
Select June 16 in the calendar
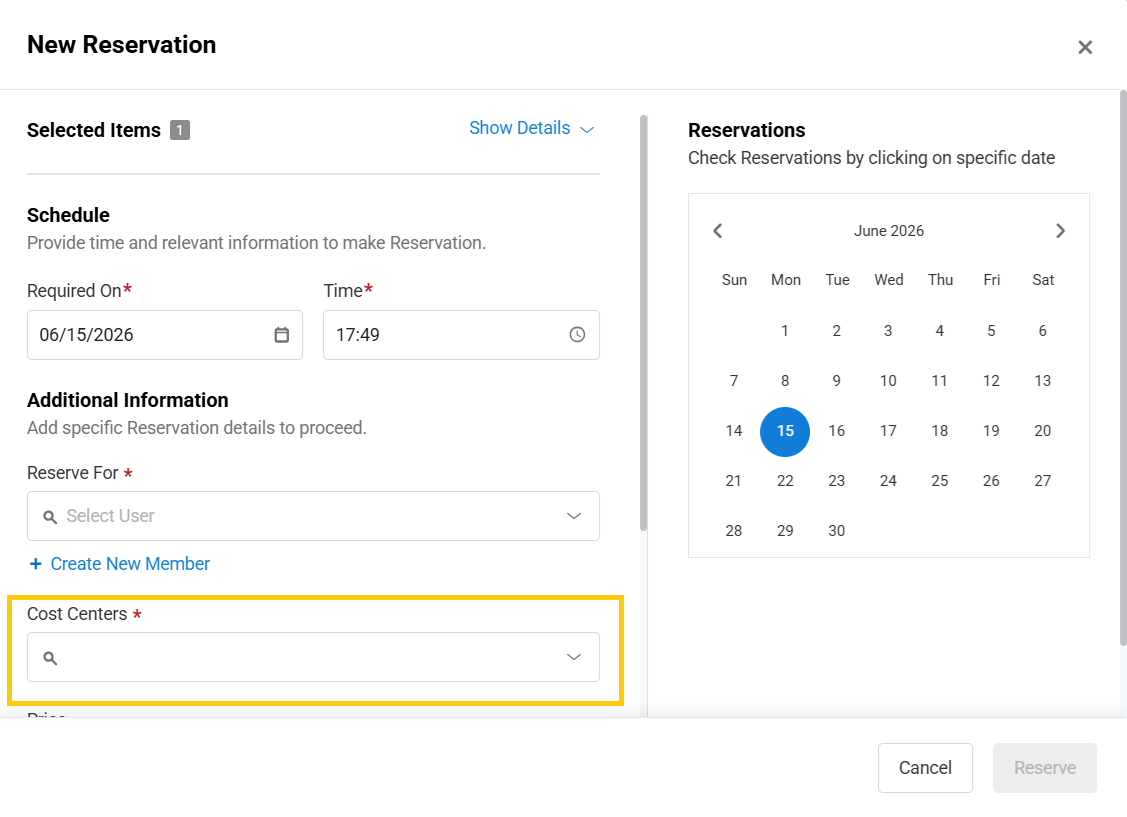pos(837,431)
